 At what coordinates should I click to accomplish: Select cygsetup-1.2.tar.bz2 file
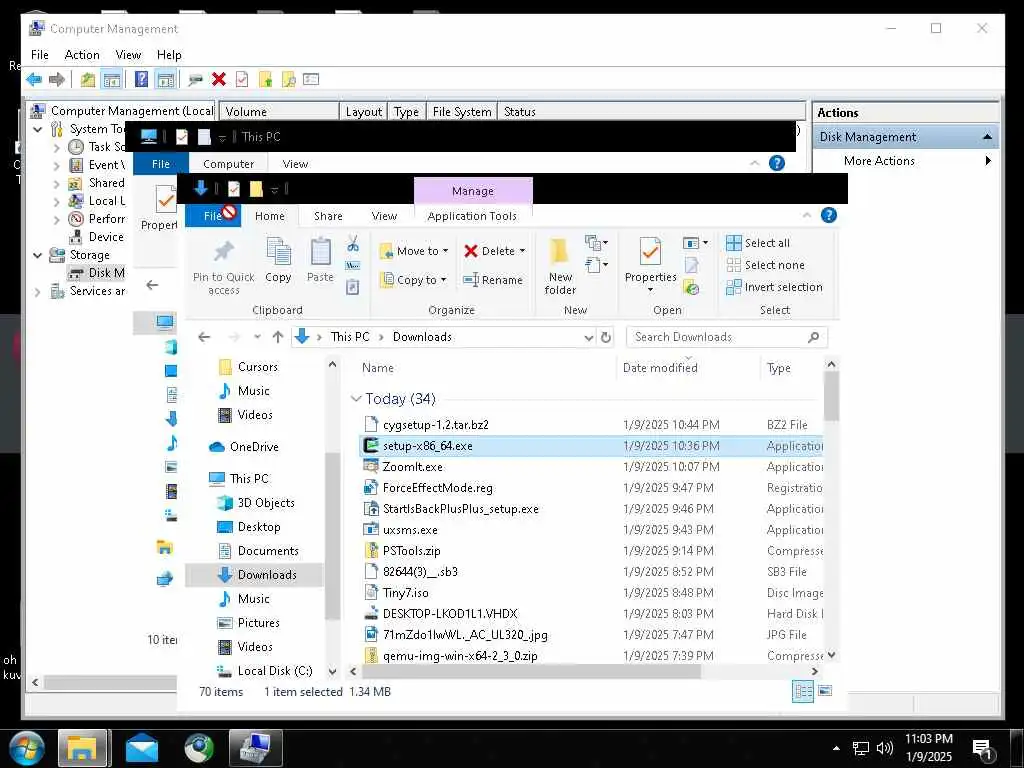coord(436,425)
